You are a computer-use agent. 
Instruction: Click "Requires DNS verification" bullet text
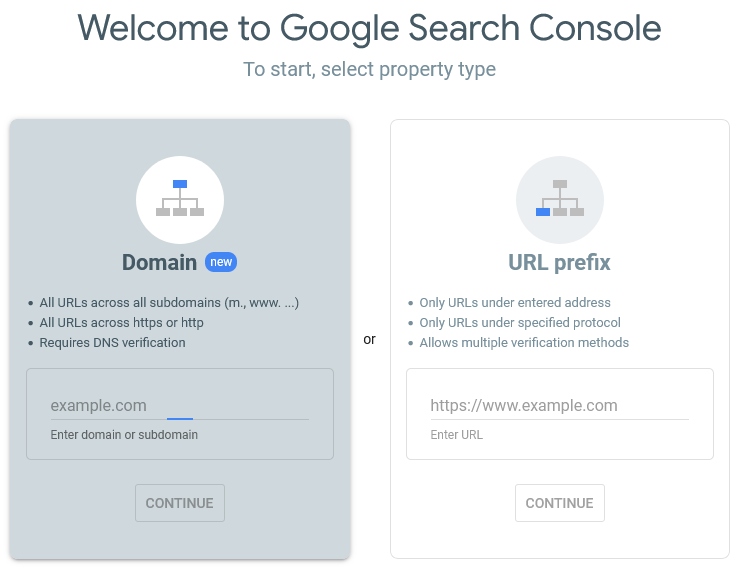pyautogui.click(x=112, y=342)
